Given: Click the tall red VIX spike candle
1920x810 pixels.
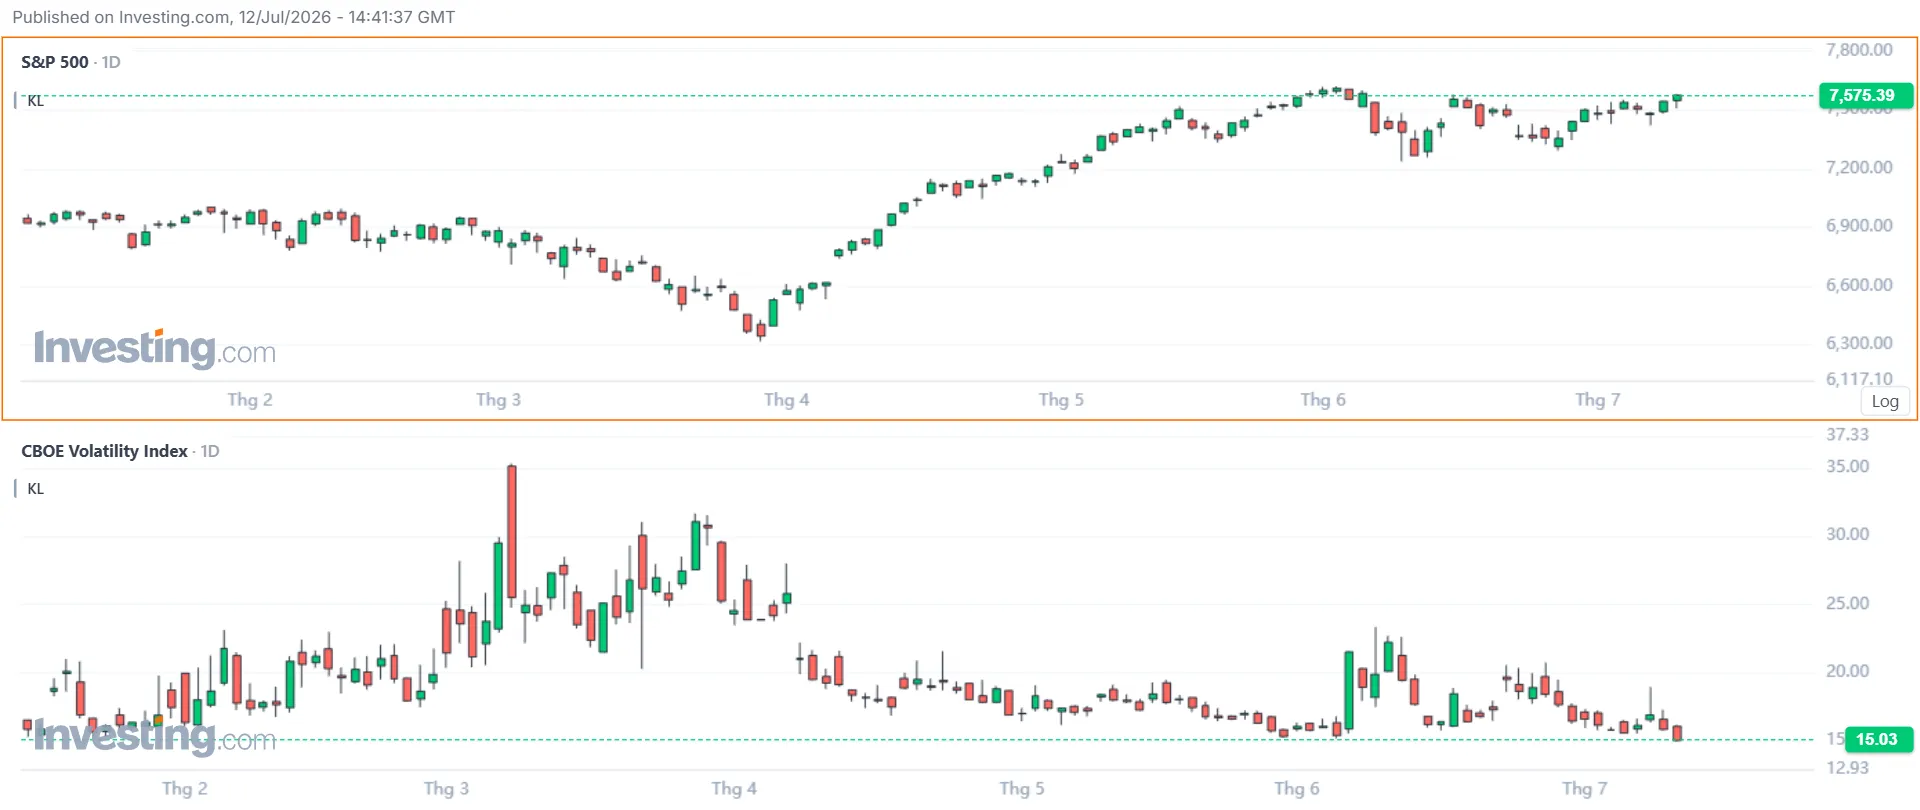Looking at the screenshot, I should 512,533.
